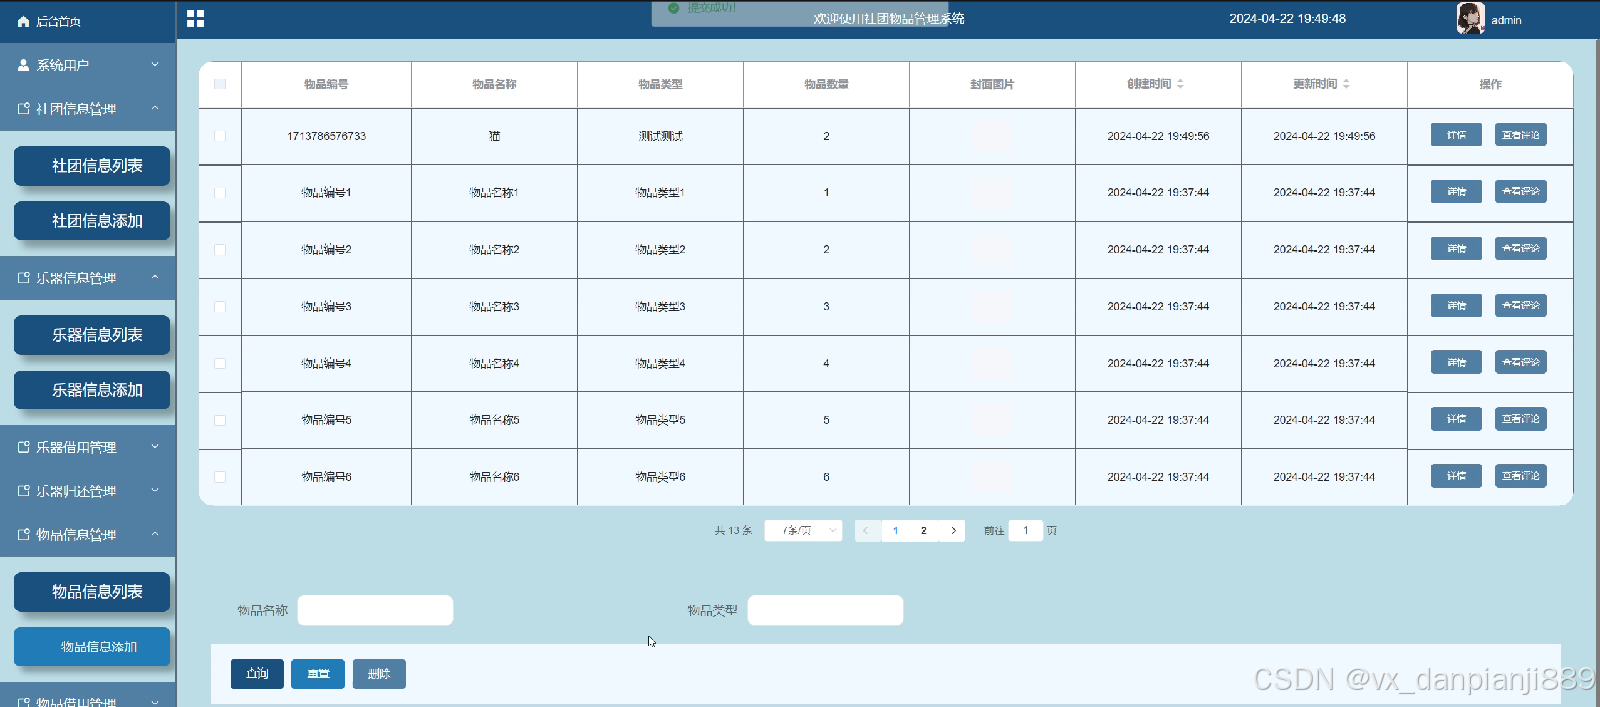This screenshot has height=707, width=1600.
Task: Click the 物品名称3 cell
Action: point(494,307)
